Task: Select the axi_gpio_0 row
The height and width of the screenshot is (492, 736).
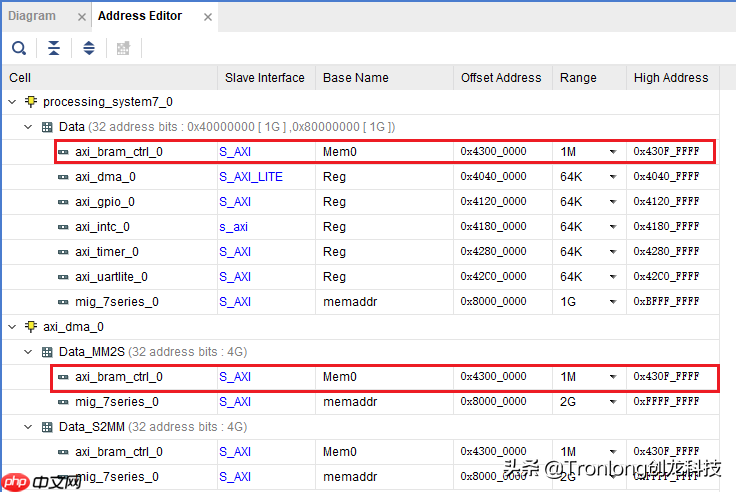Action: 360,202
